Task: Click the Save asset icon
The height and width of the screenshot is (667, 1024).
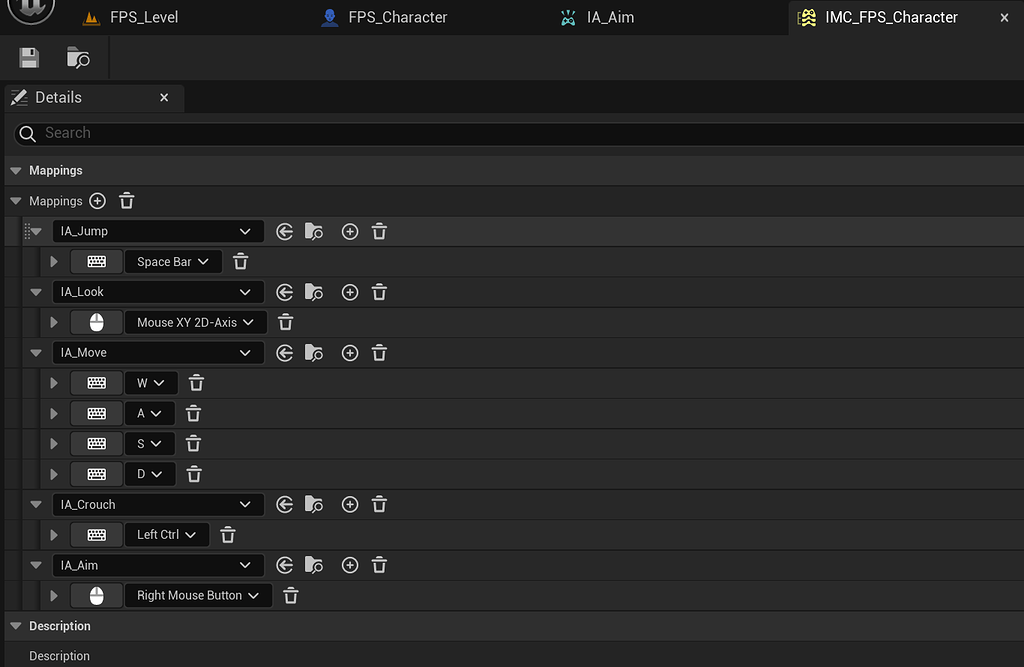Action: (29, 58)
